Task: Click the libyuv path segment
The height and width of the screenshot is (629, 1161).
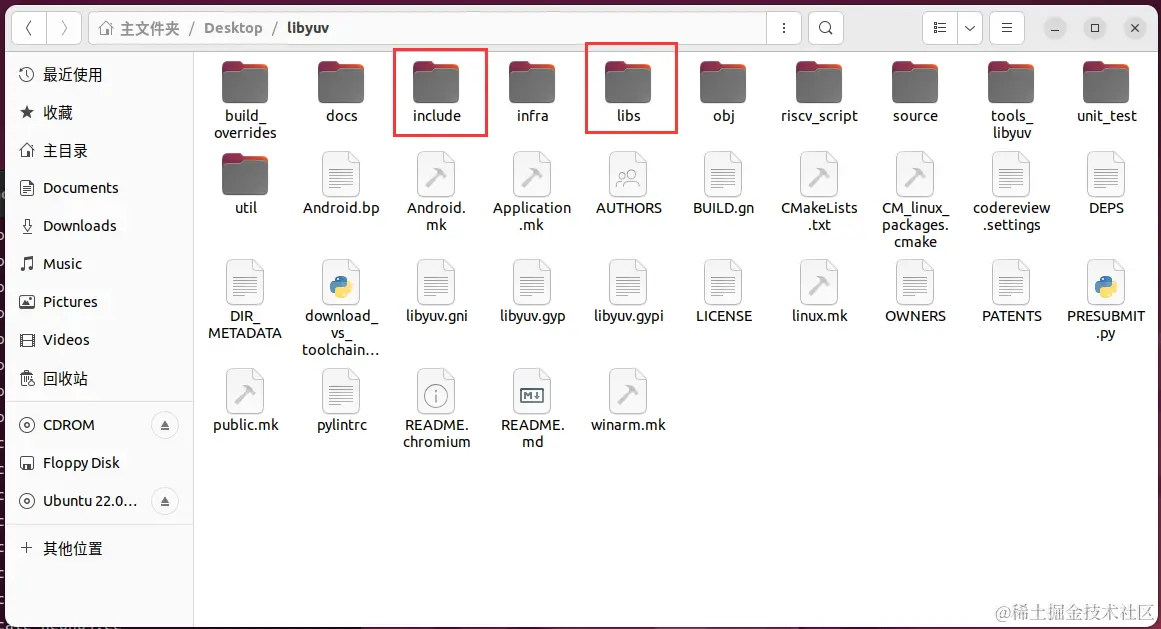Action: point(308,28)
